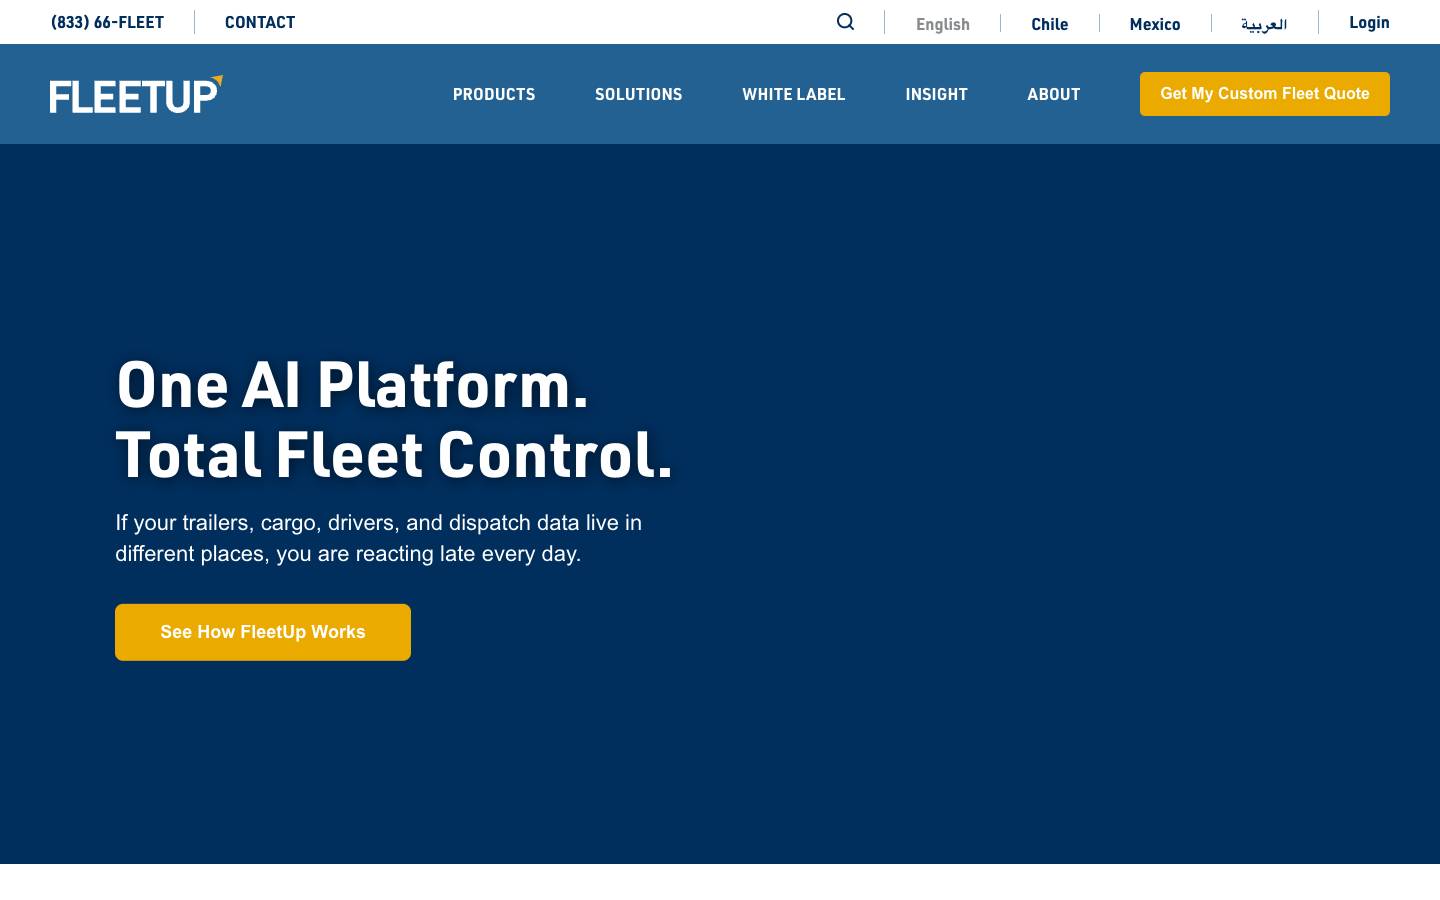1440x900 pixels.
Task: Open the search magnifier icon
Action: [x=845, y=22]
